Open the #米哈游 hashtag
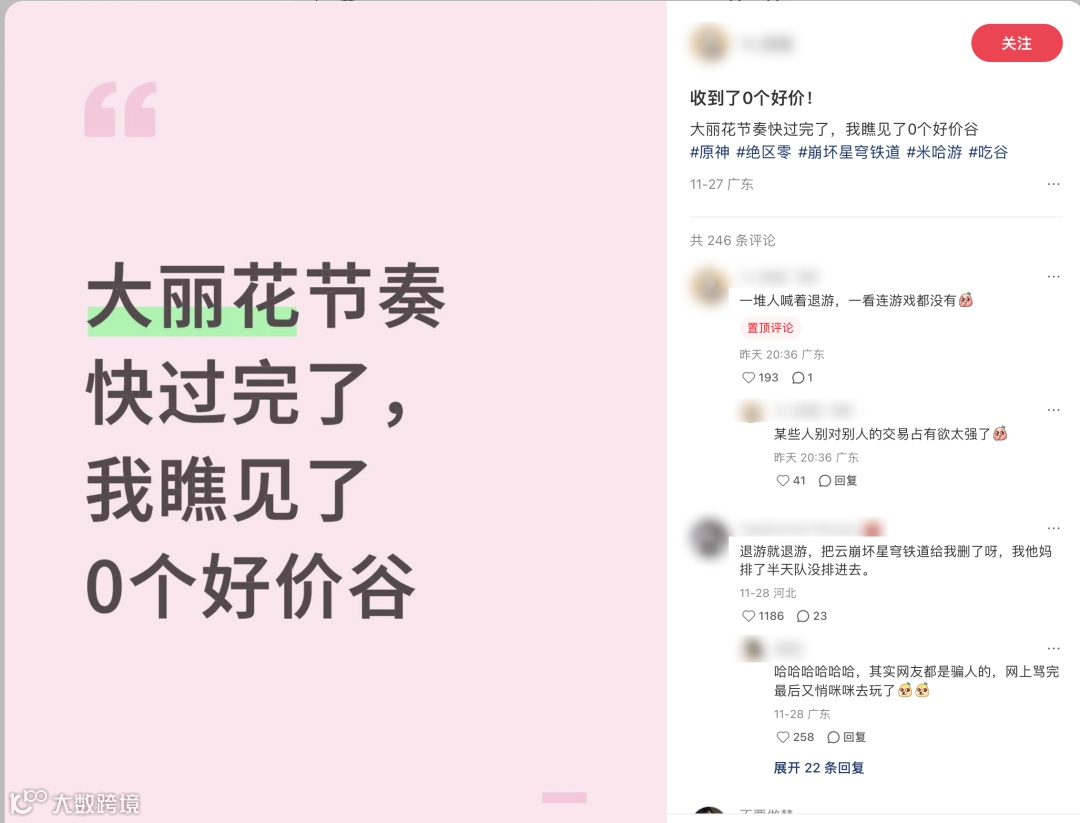This screenshot has height=823, width=1080. click(x=934, y=152)
